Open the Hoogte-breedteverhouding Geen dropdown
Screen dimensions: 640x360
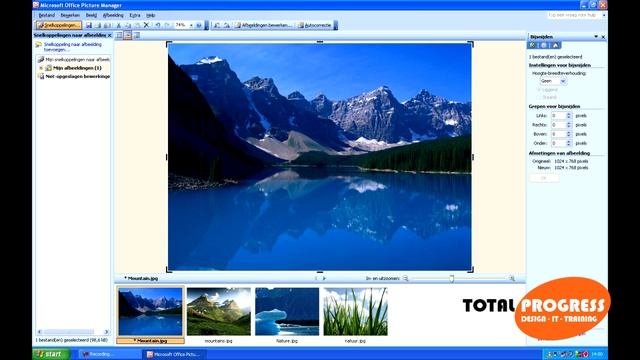553,81
